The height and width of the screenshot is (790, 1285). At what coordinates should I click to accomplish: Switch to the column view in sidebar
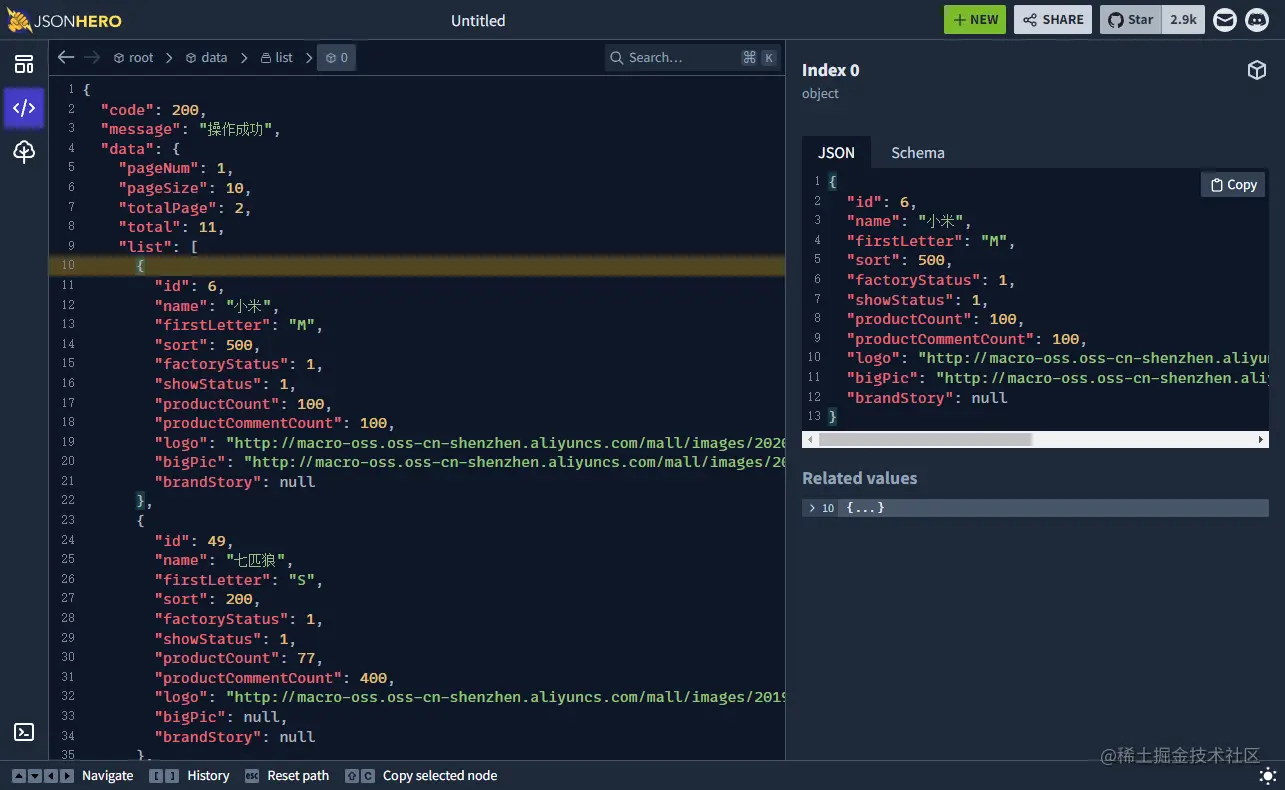23,63
